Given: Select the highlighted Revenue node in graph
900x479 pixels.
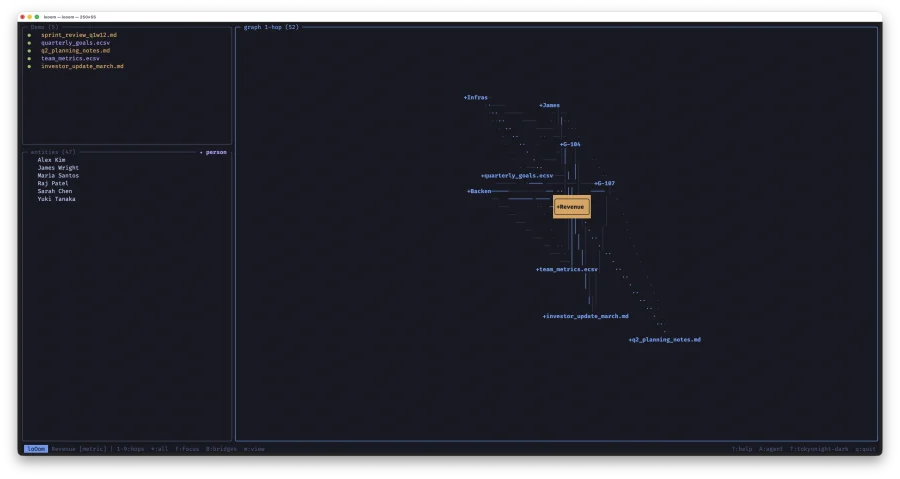Looking at the screenshot, I should tap(572, 207).
